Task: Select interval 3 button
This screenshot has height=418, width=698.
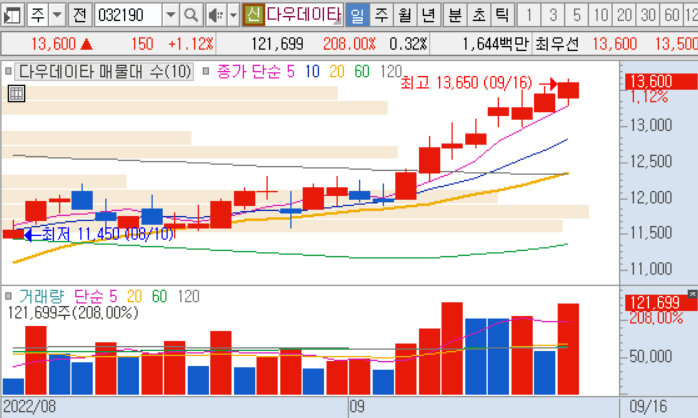Action: [553, 15]
